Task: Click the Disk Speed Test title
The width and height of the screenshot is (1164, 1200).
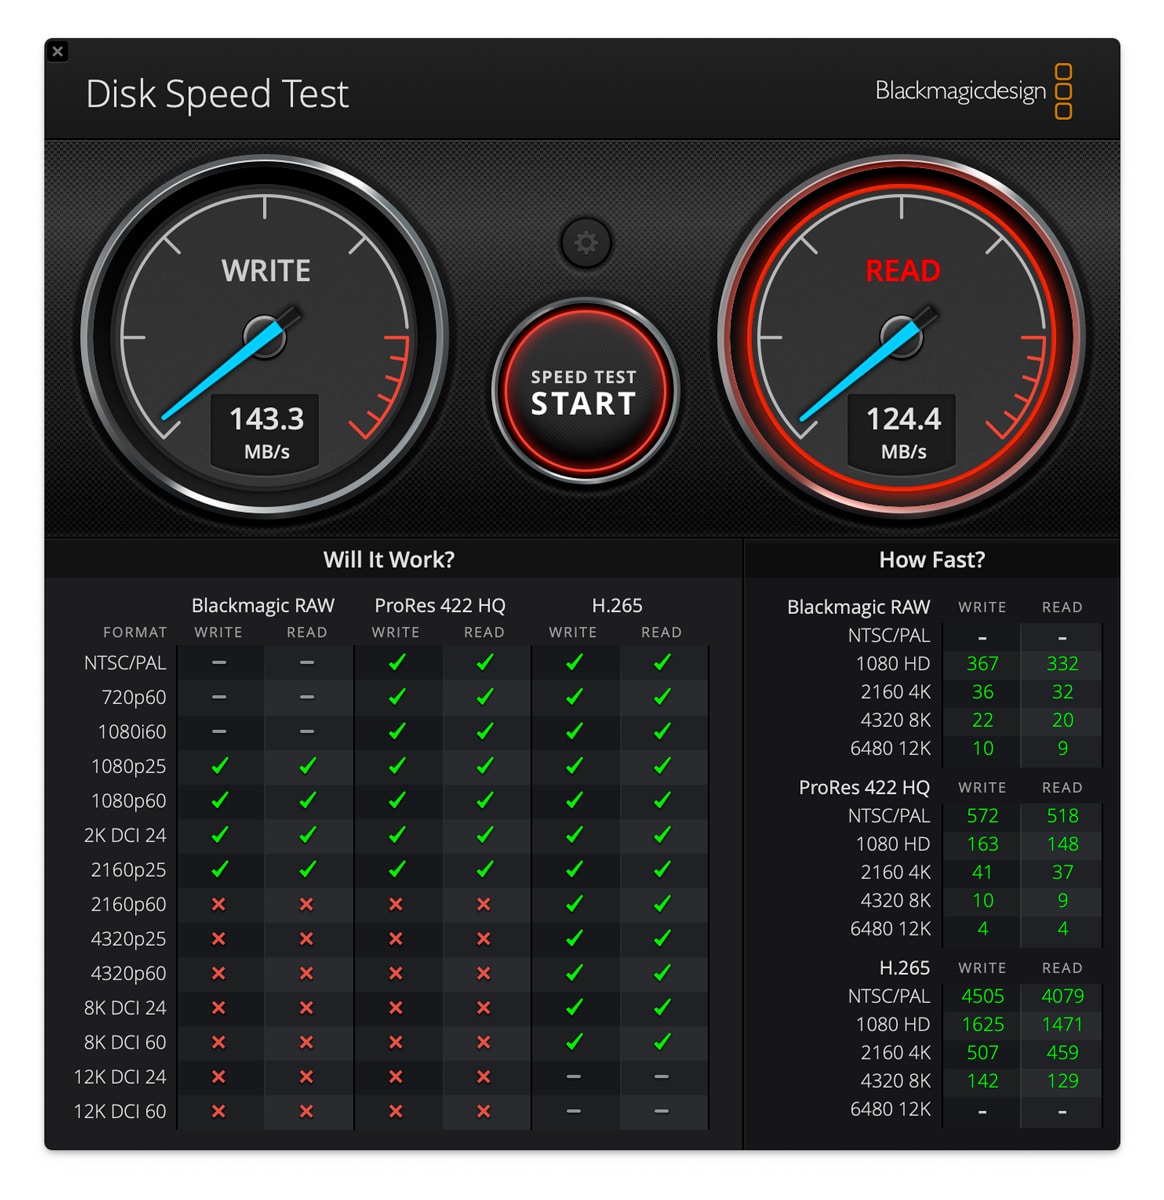Action: click(217, 94)
